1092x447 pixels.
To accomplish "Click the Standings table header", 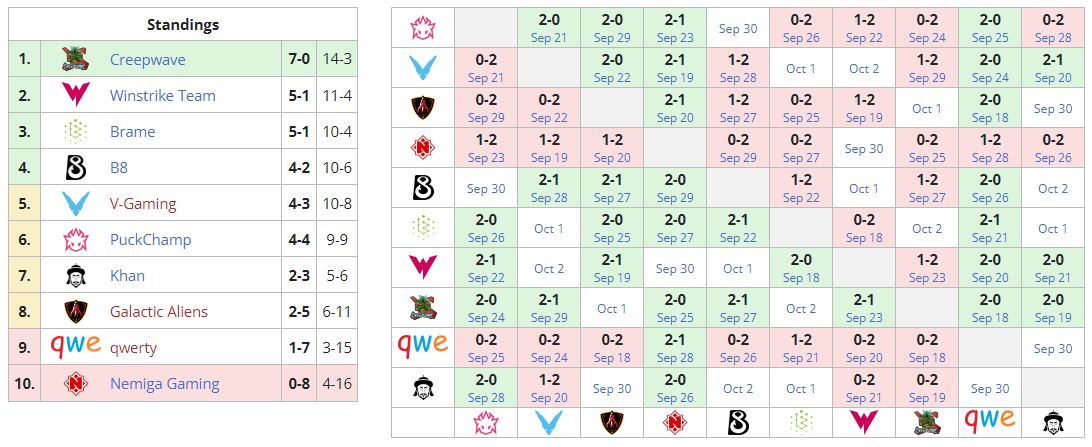I will tap(183, 24).
